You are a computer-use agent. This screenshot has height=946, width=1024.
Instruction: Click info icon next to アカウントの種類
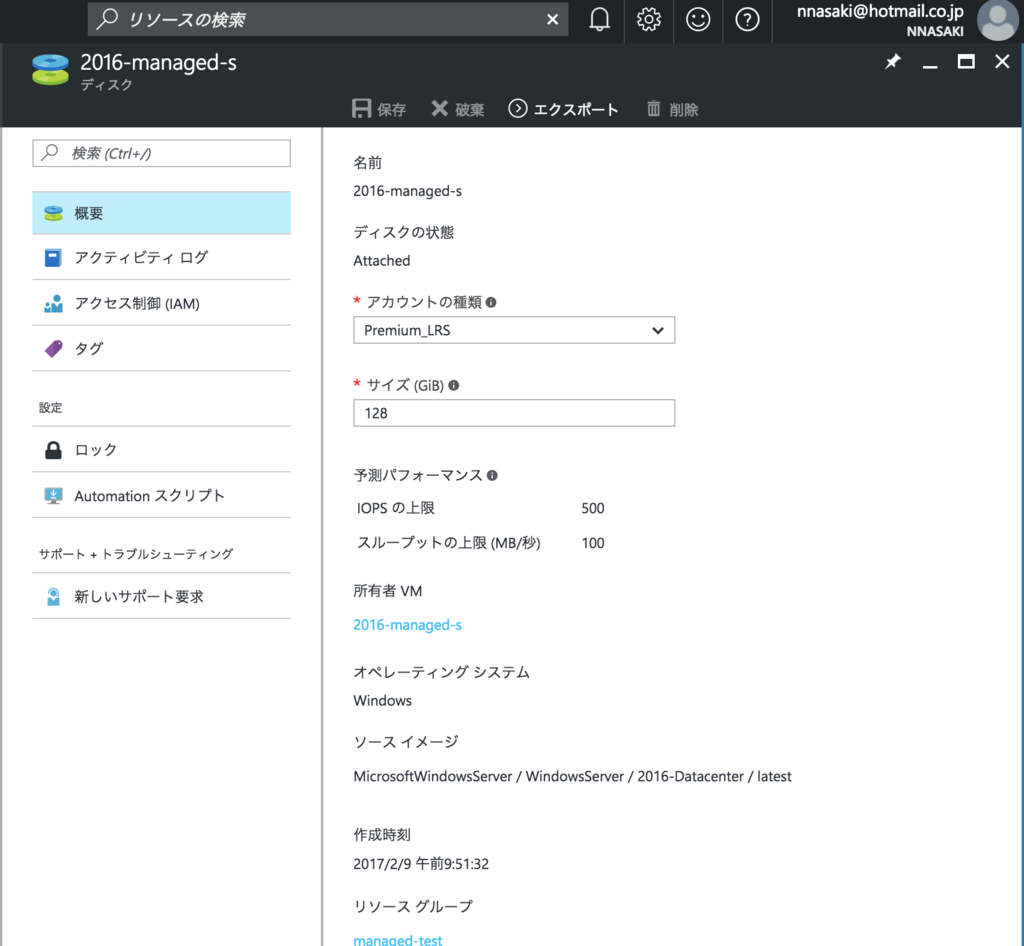491,302
